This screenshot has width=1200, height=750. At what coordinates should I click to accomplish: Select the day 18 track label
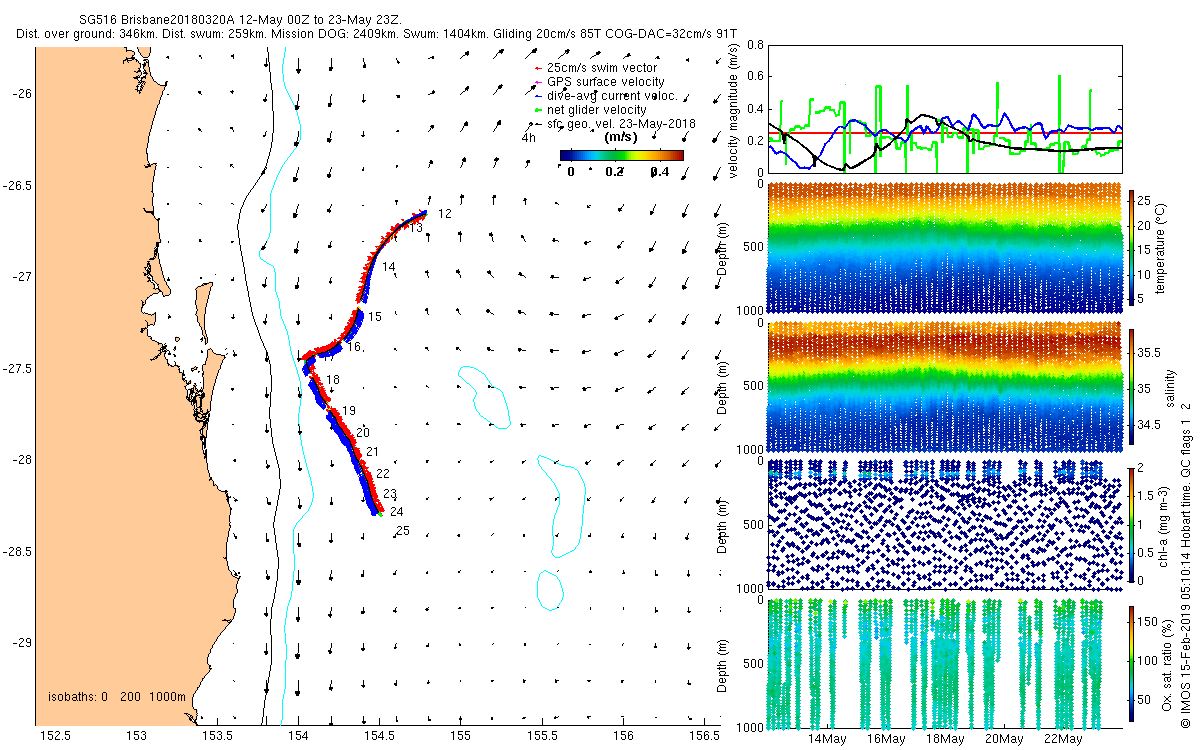[x=333, y=380]
